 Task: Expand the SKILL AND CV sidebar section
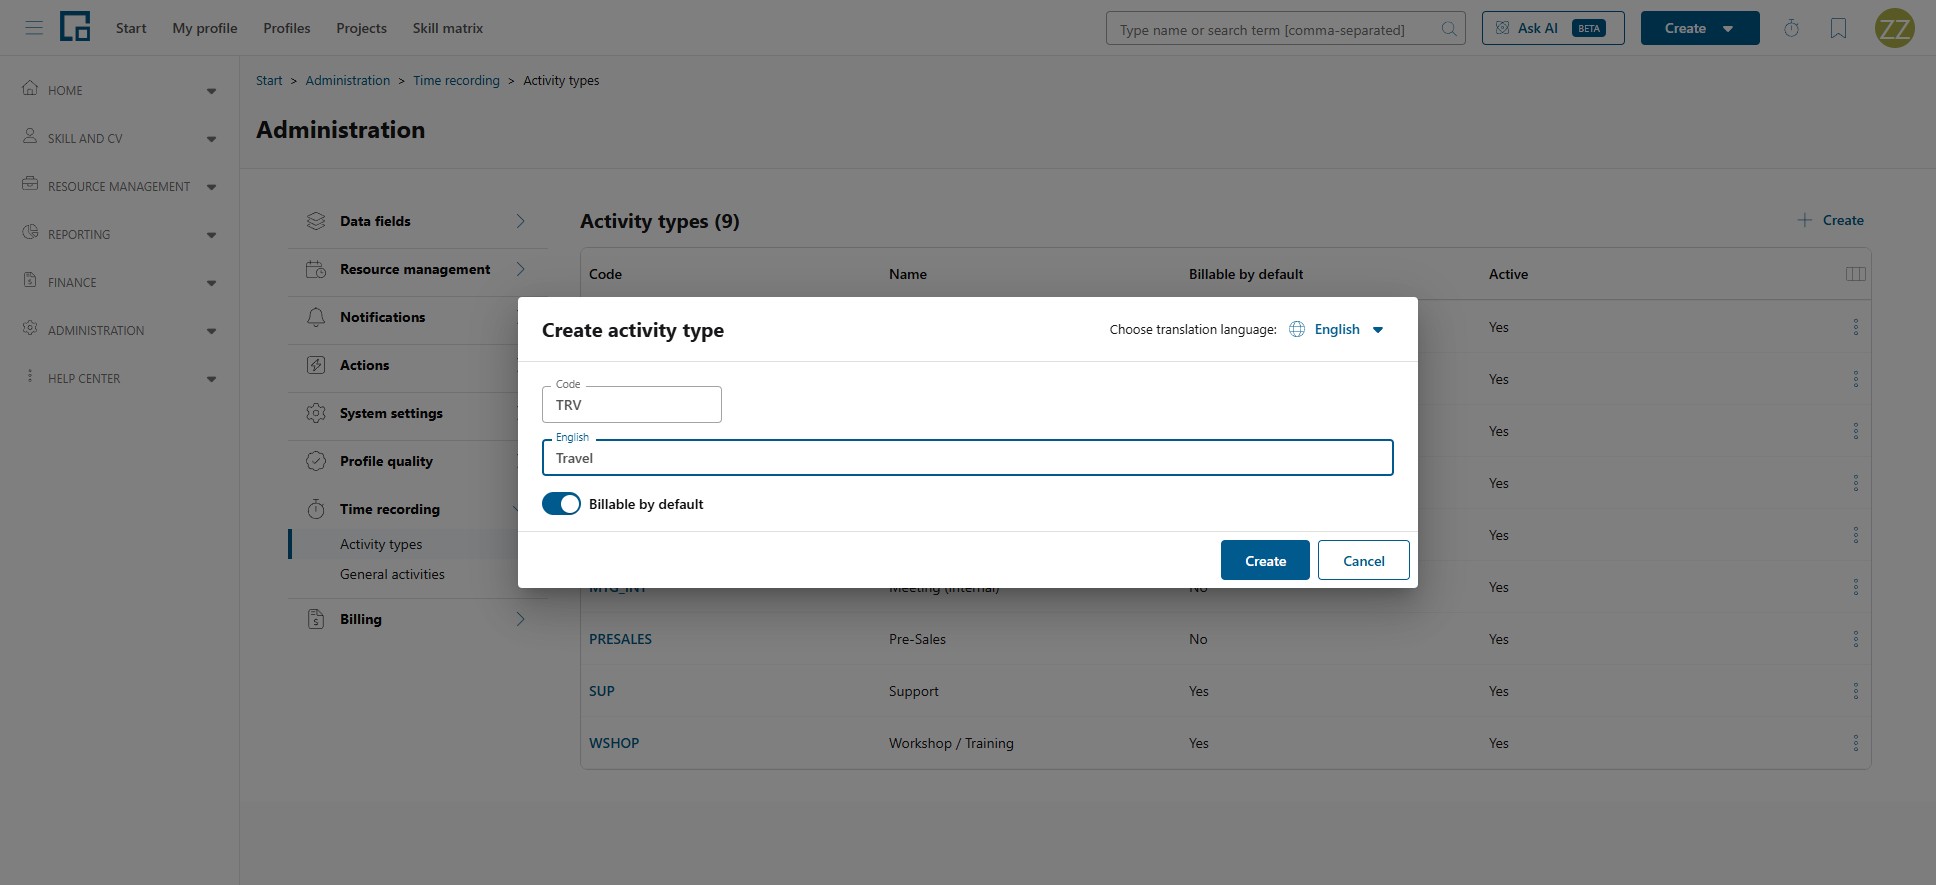119,138
